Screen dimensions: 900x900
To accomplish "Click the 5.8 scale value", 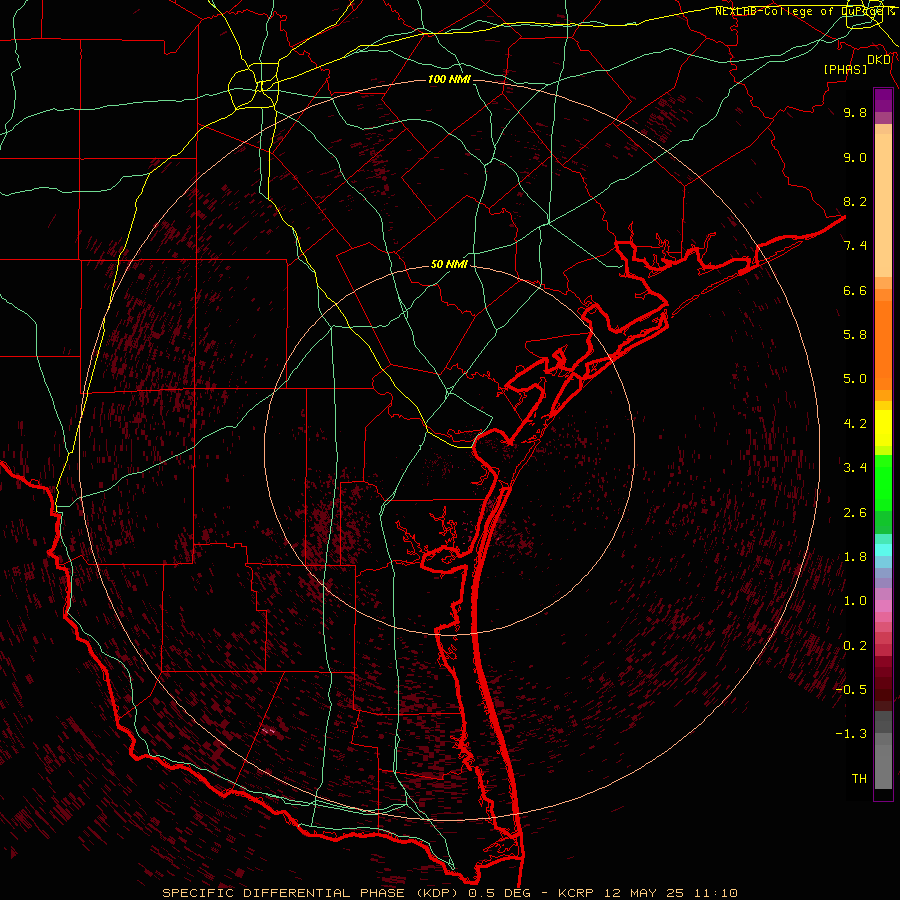I will (855, 335).
